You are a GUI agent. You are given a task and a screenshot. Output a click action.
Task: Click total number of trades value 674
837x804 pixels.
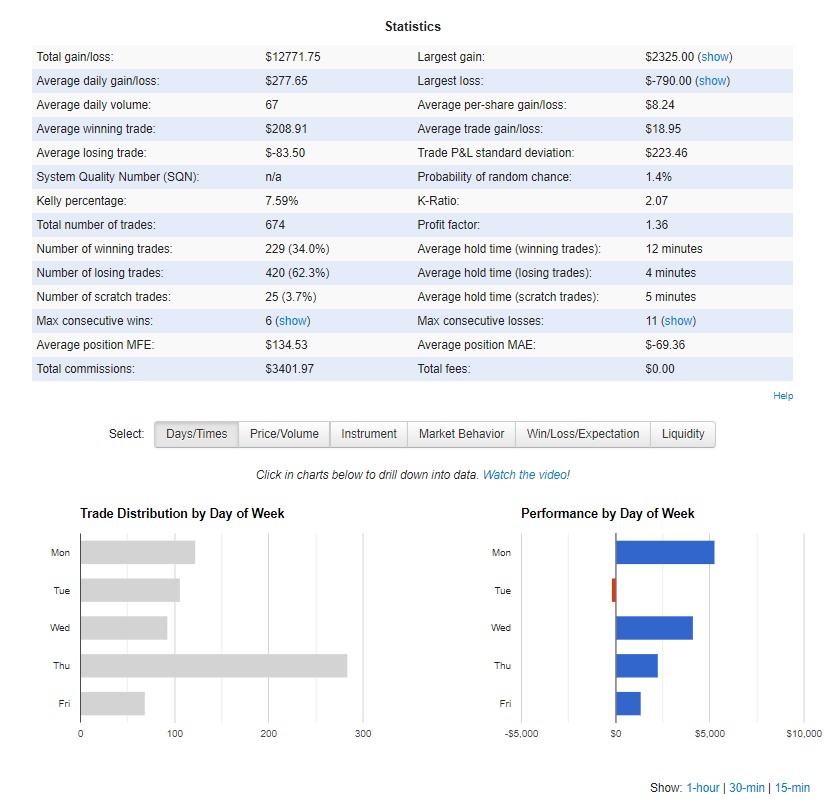[275, 225]
